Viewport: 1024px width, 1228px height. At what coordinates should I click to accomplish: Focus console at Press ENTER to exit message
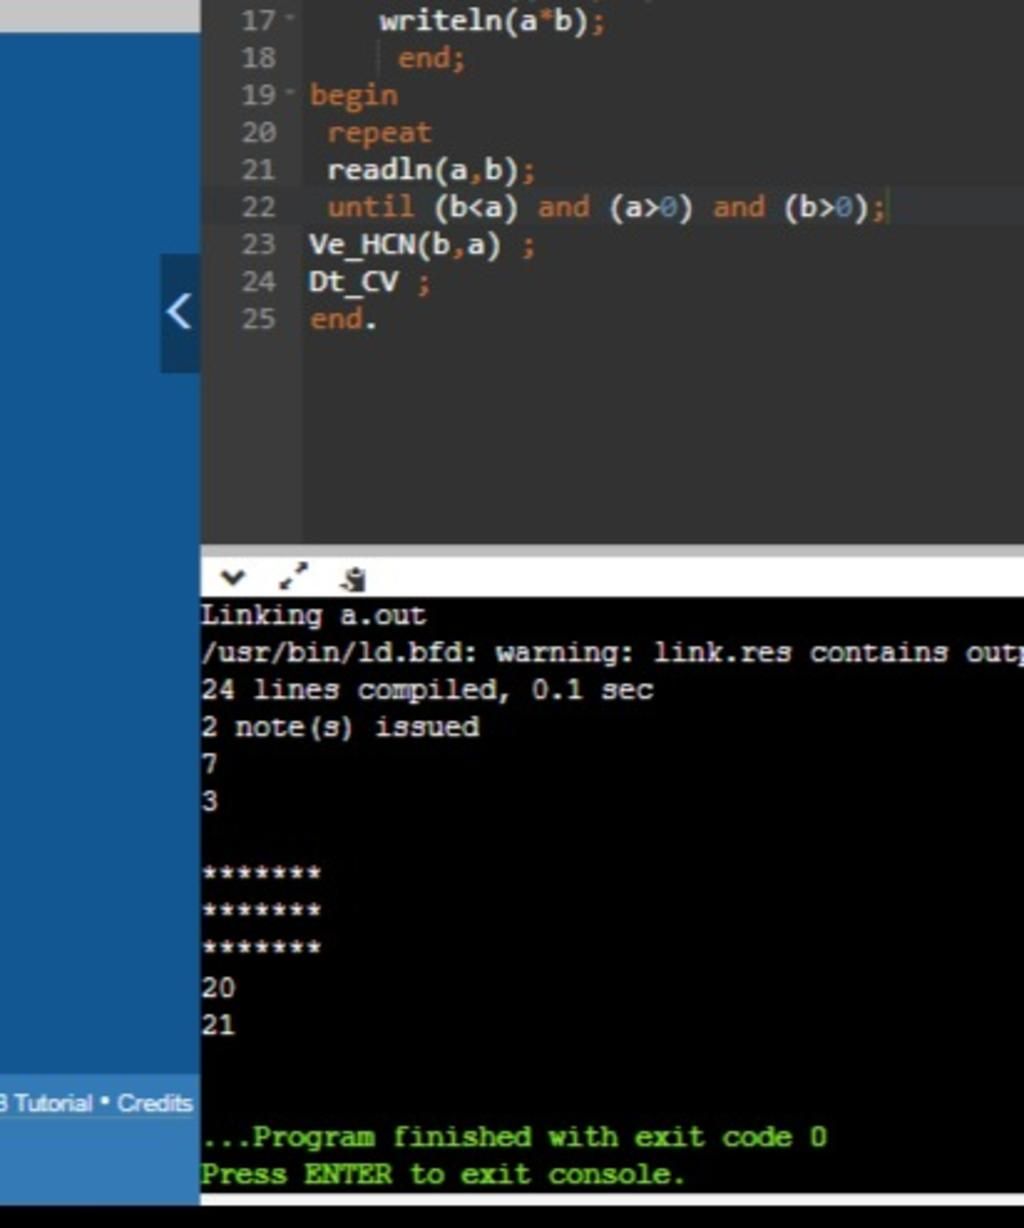(444, 1174)
